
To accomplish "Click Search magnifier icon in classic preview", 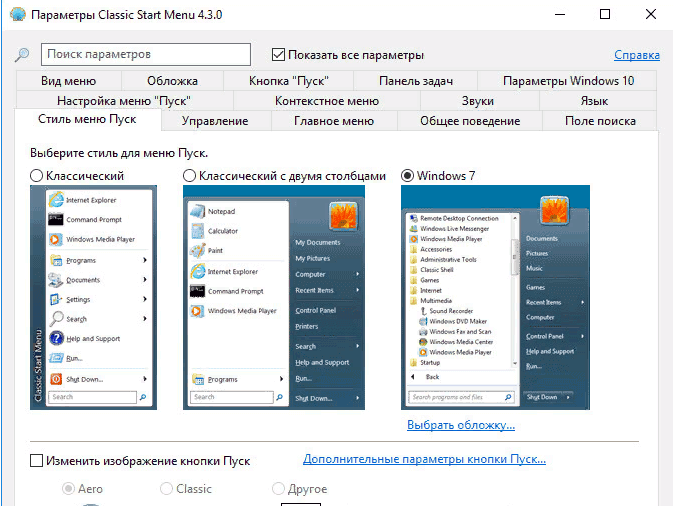I will pos(56,319).
